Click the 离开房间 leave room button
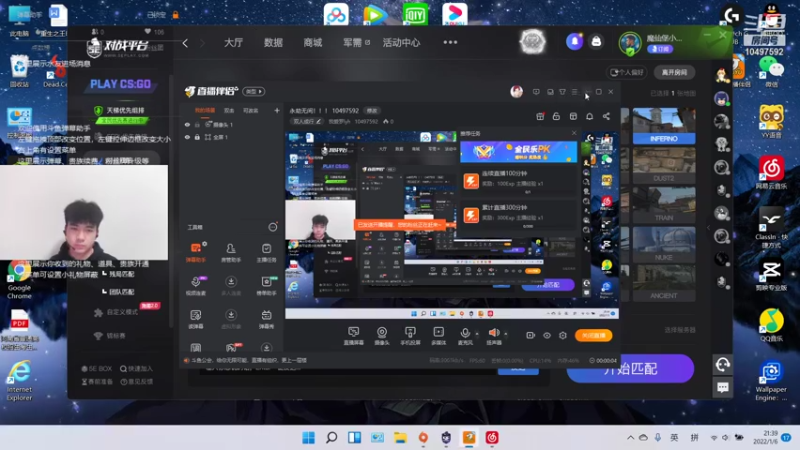 click(674, 72)
